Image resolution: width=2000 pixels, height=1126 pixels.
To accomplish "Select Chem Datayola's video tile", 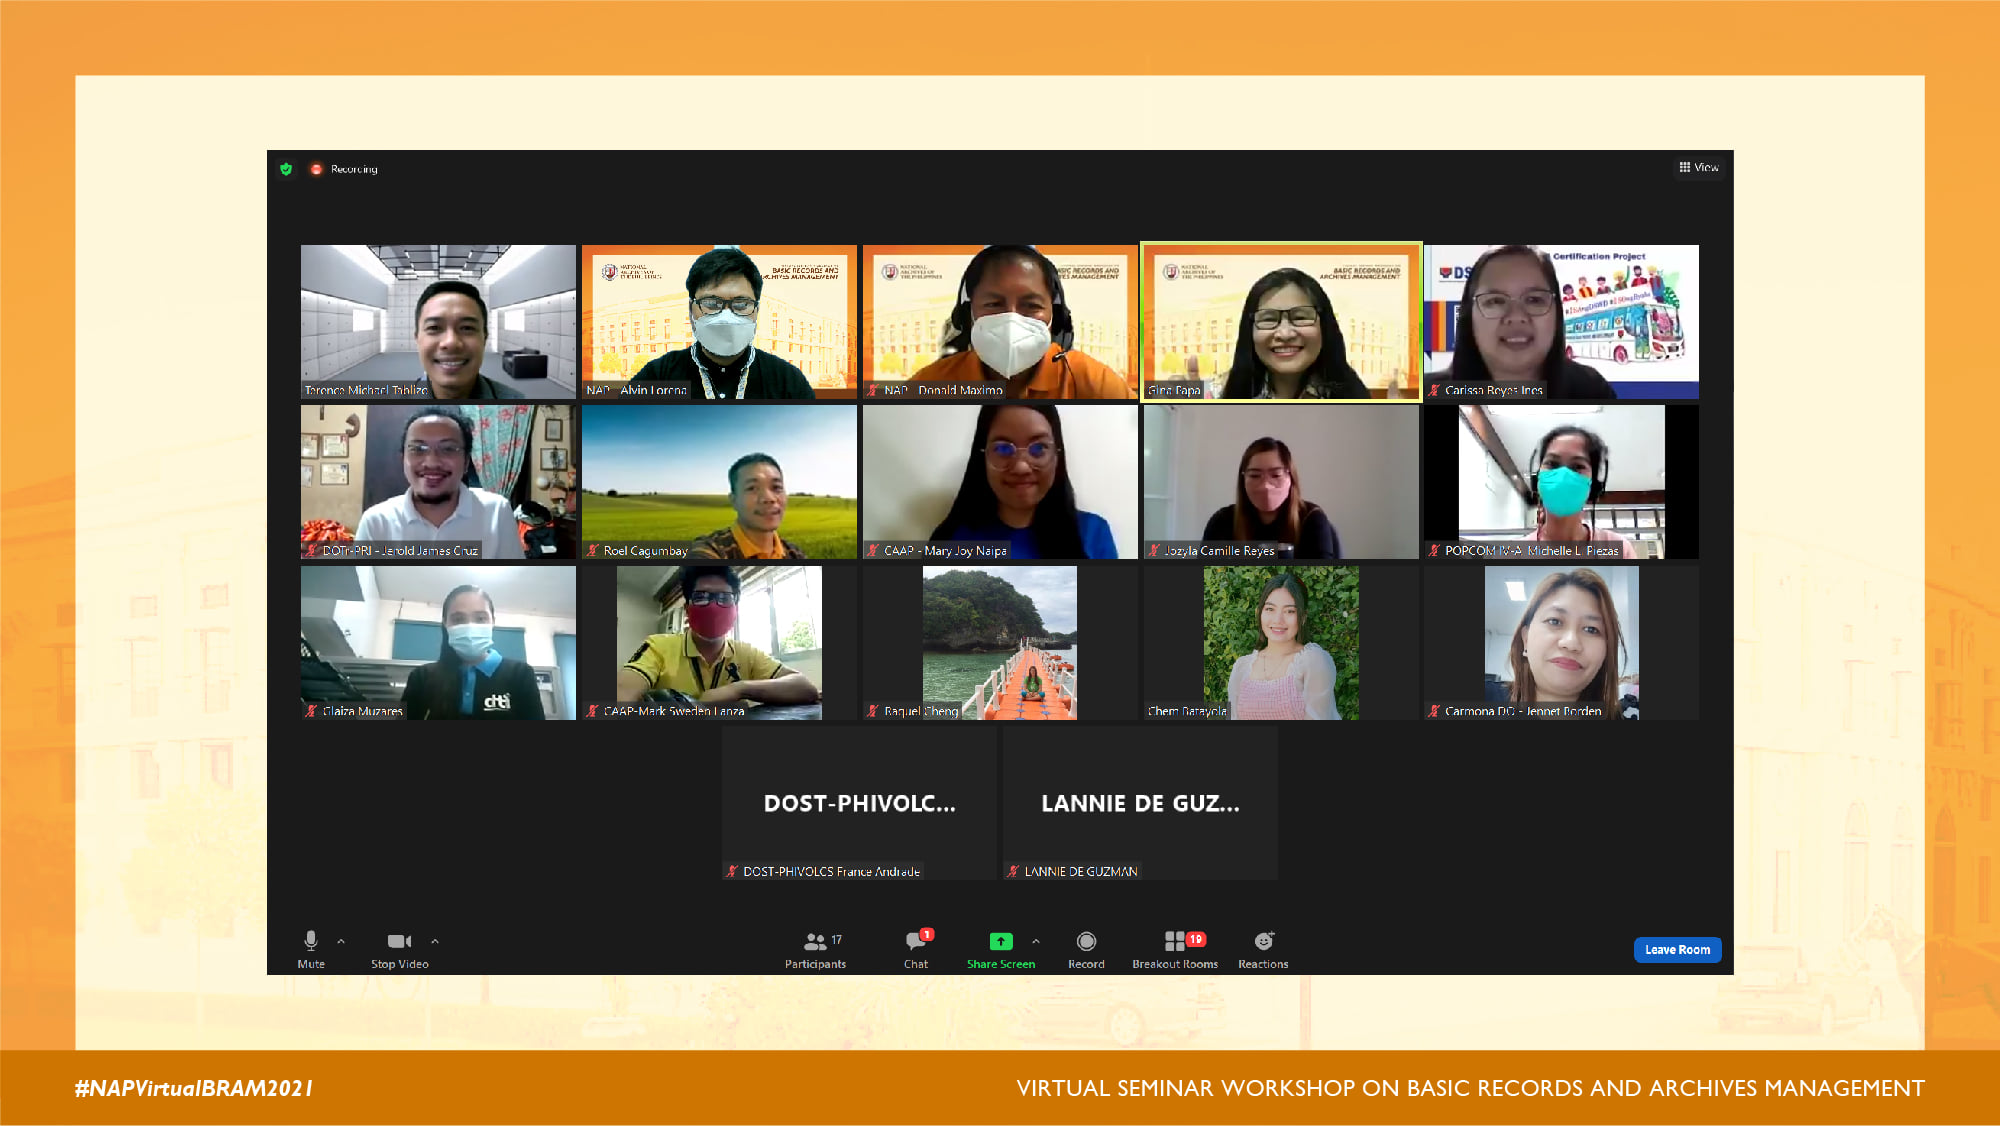I will (x=1281, y=643).
